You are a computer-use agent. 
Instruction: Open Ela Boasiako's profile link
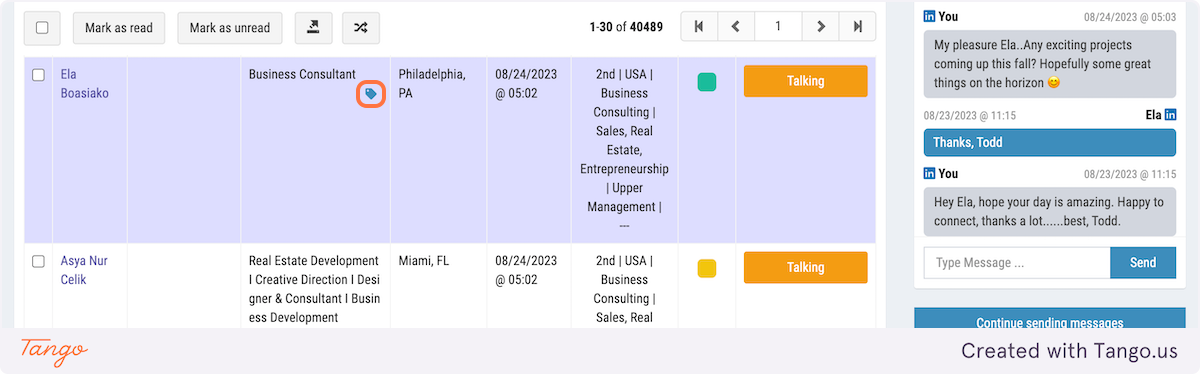pos(83,84)
